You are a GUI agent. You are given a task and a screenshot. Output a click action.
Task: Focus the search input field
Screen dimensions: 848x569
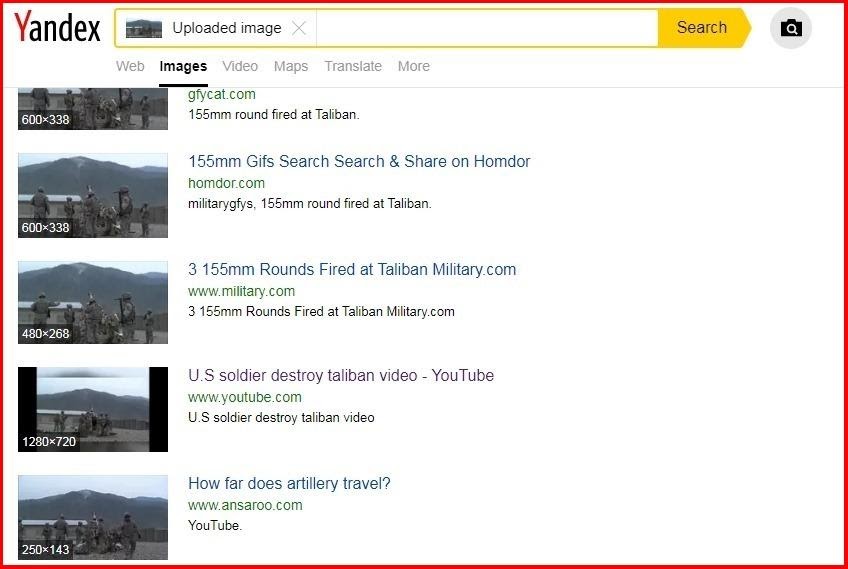(x=487, y=28)
